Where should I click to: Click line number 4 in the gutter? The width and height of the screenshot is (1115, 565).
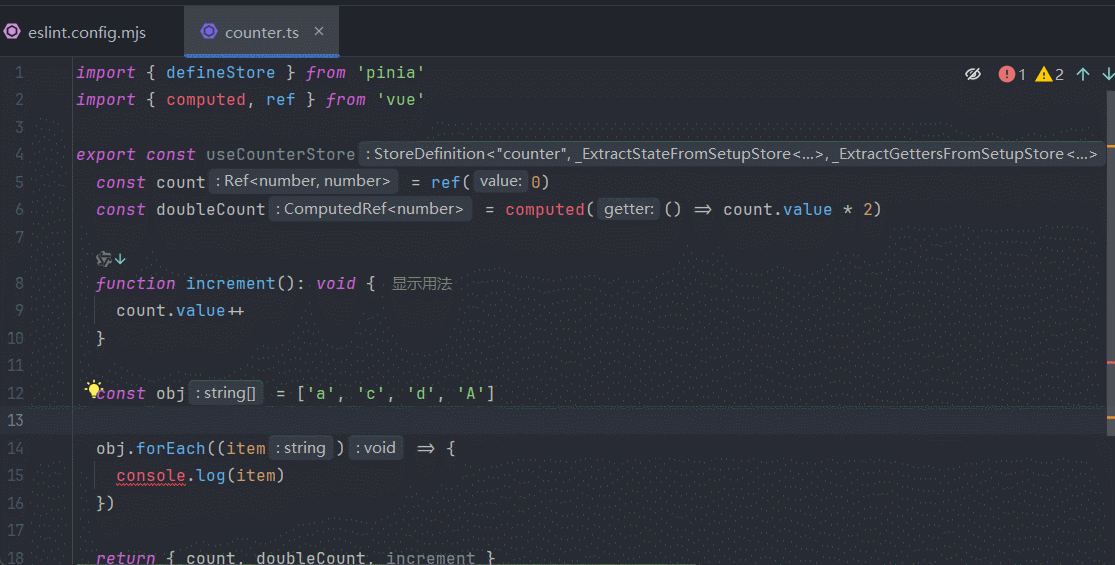[19, 154]
